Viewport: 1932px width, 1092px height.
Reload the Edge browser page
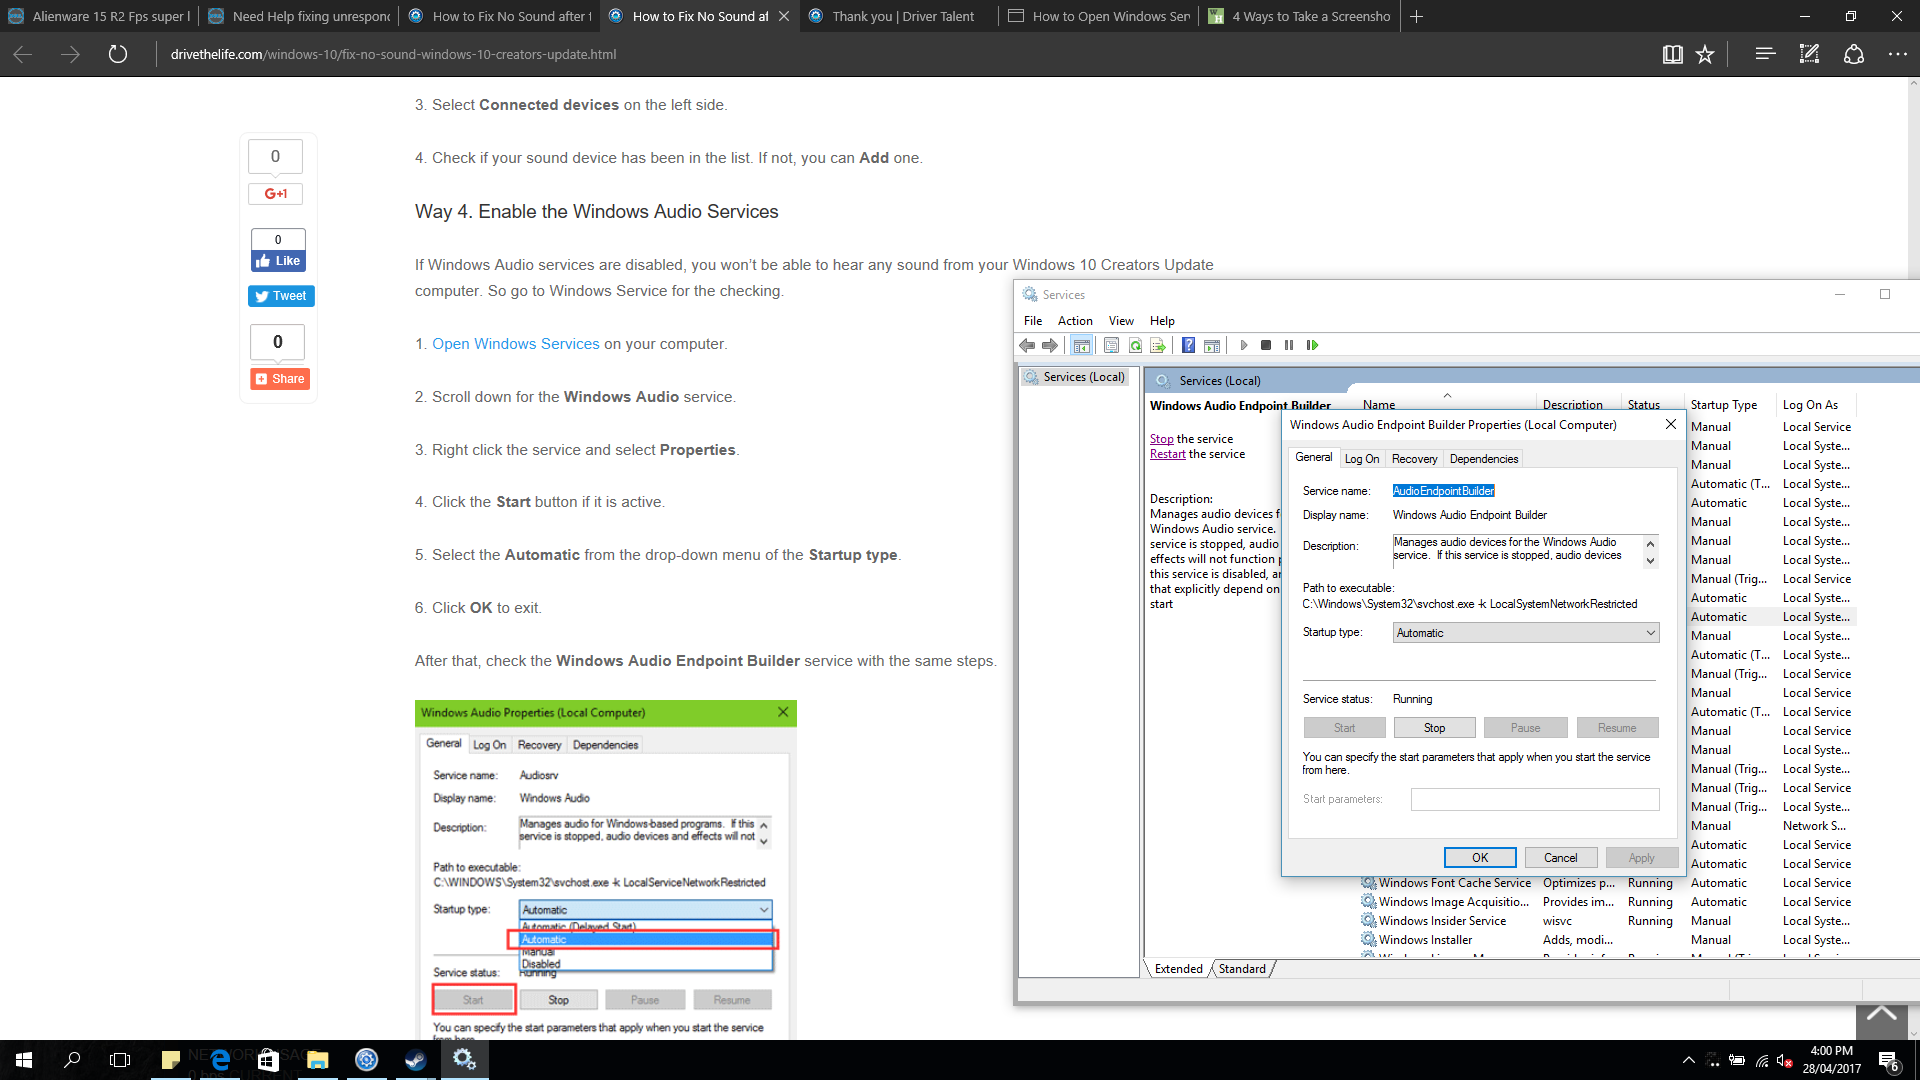click(x=118, y=55)
